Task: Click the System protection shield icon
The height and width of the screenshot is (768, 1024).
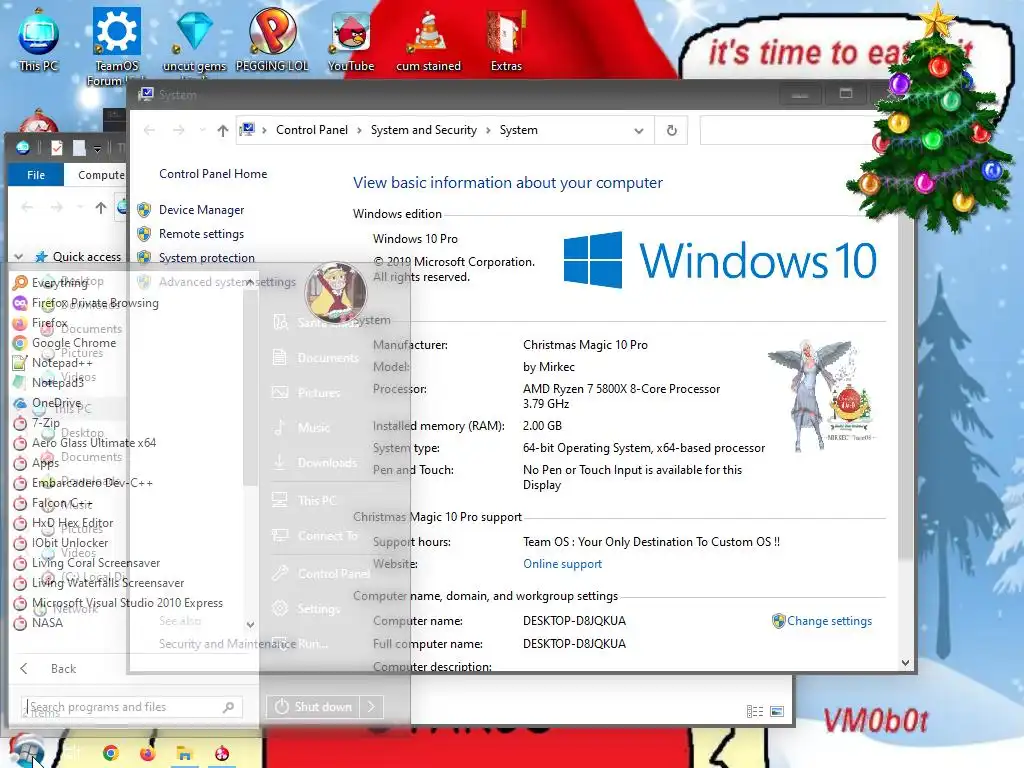Action: tap(144, 257)
